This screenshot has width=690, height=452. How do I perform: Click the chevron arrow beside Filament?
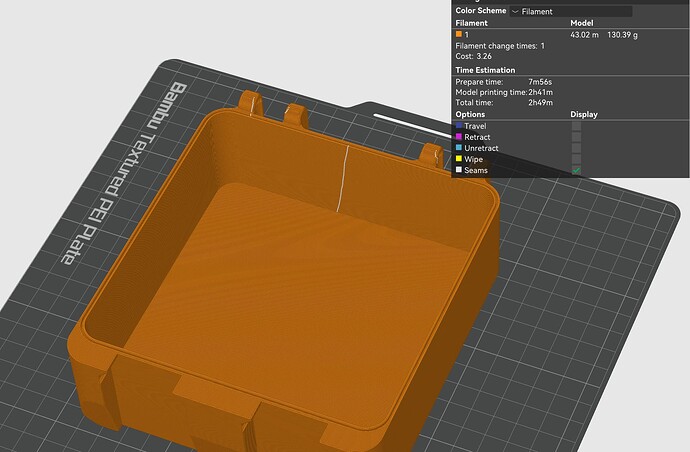(515, 12)
